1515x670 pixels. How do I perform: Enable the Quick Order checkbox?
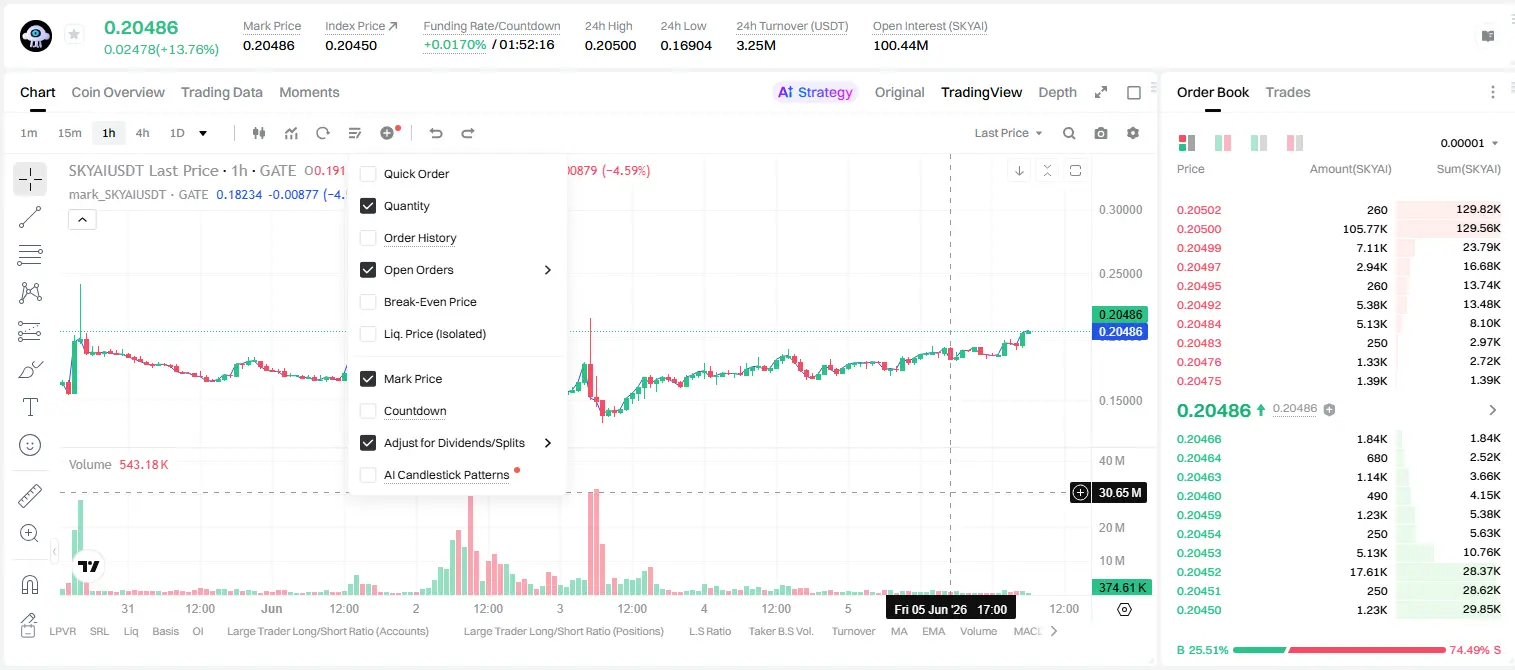coord(368,174)
